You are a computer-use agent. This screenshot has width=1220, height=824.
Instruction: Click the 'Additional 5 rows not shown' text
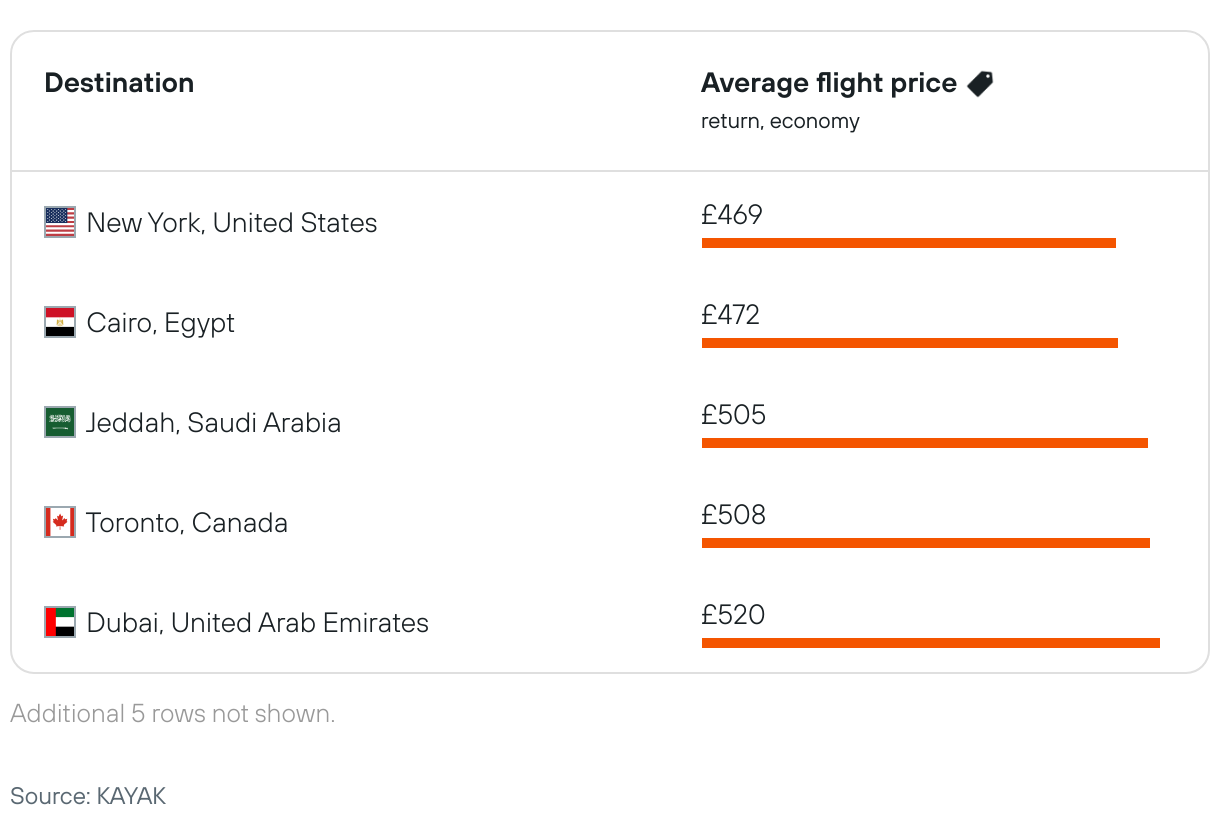pos(172,714)
